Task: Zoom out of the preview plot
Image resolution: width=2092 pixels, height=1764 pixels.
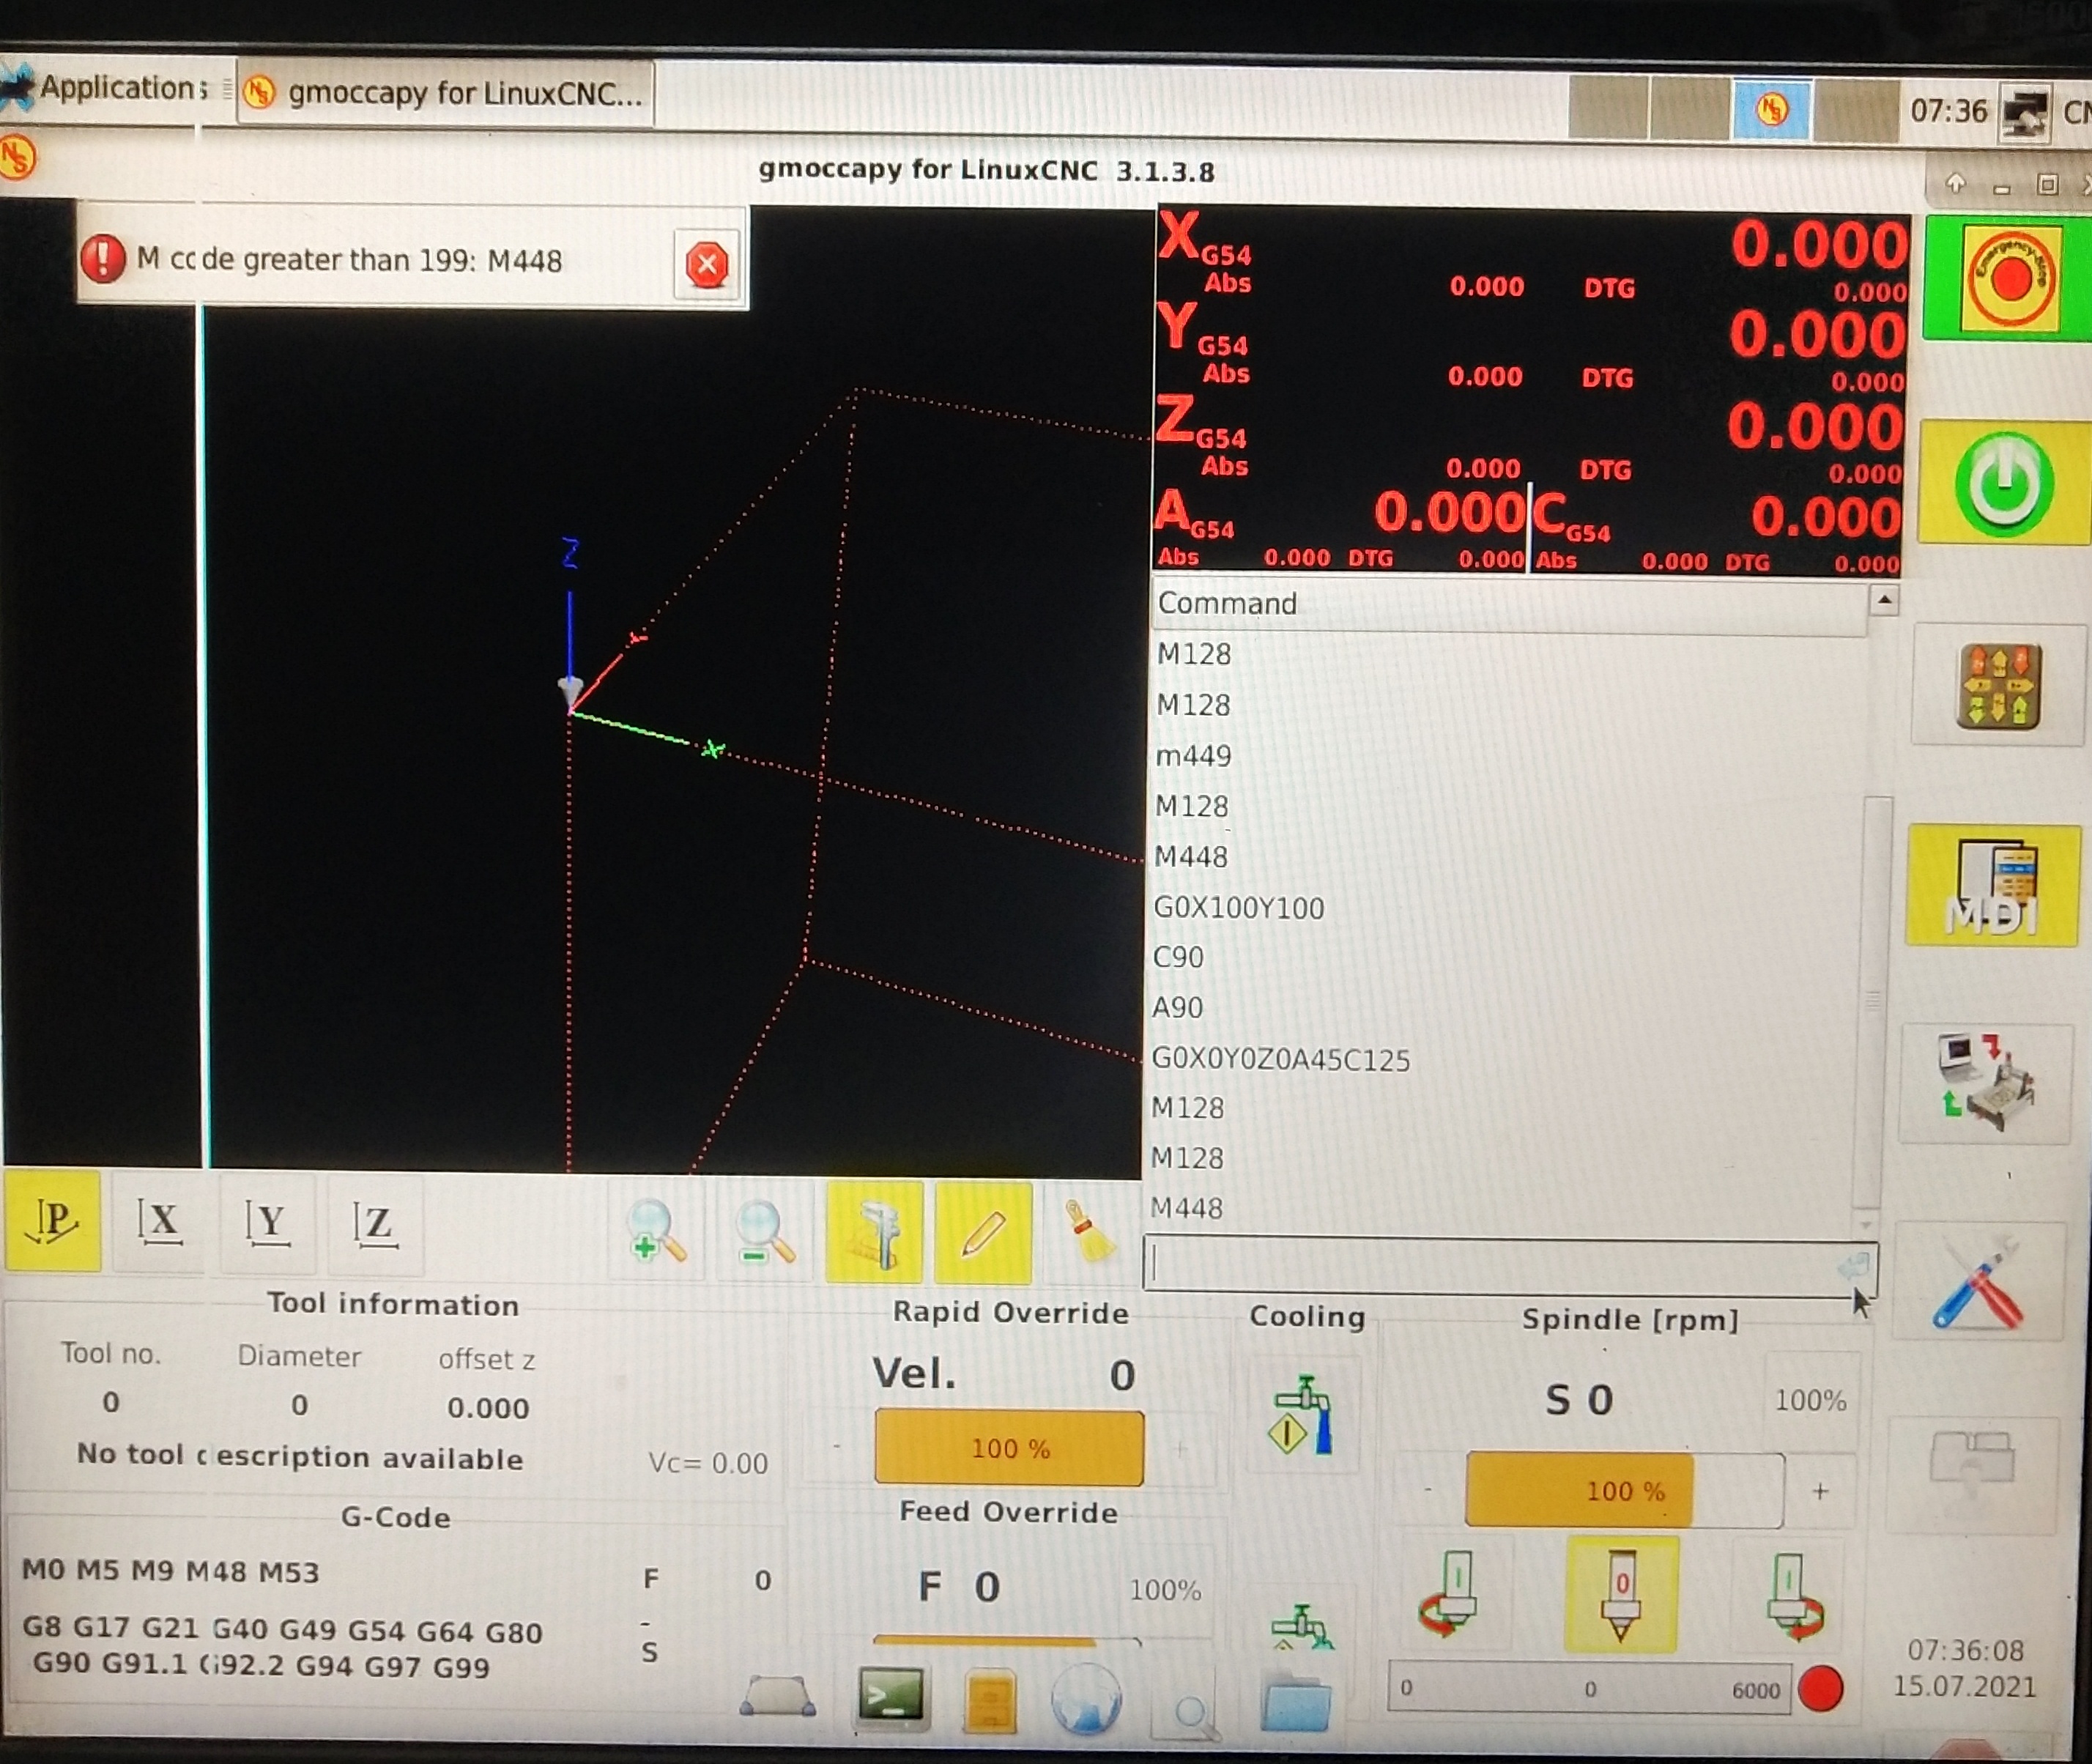Action: point(765,1232)
